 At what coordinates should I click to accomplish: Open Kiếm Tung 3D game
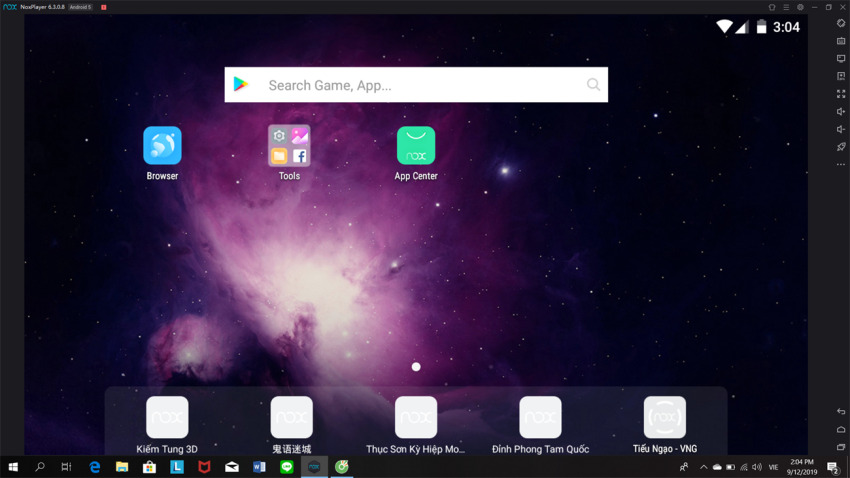tap(167, 418)
